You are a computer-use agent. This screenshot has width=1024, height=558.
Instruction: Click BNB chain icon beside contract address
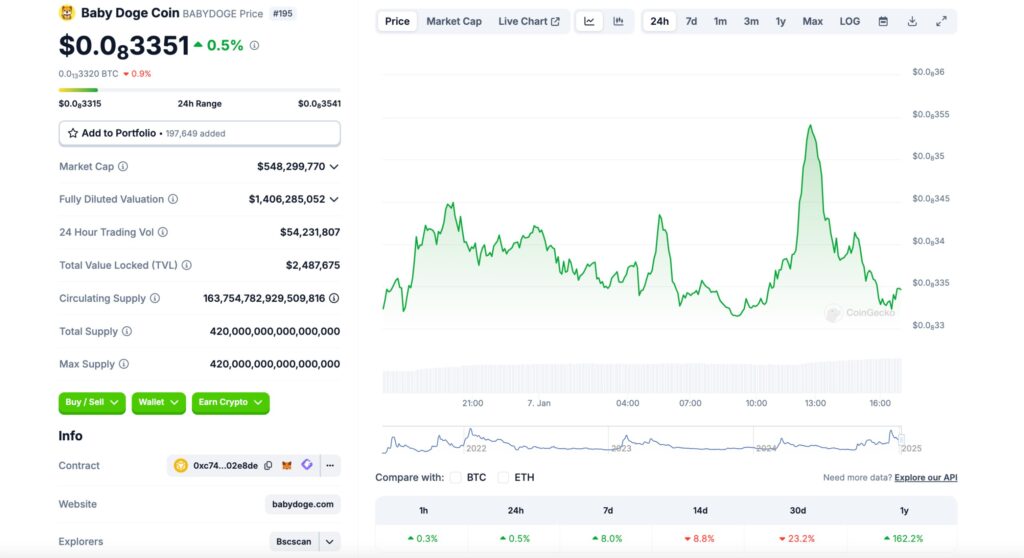[181, 466]
